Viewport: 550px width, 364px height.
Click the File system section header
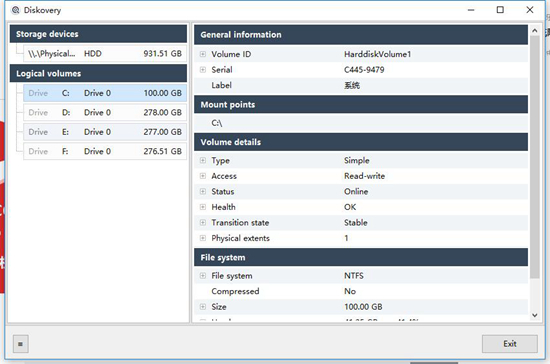(361, 257)
